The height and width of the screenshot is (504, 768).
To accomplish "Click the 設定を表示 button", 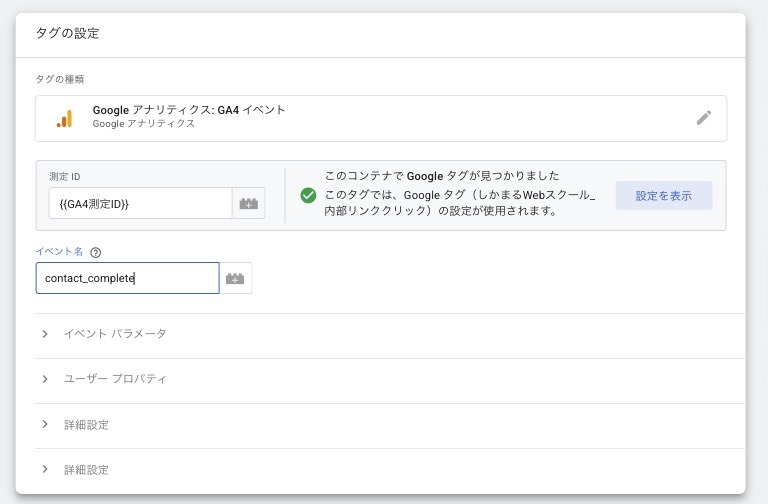I will (x=664, y=195).
